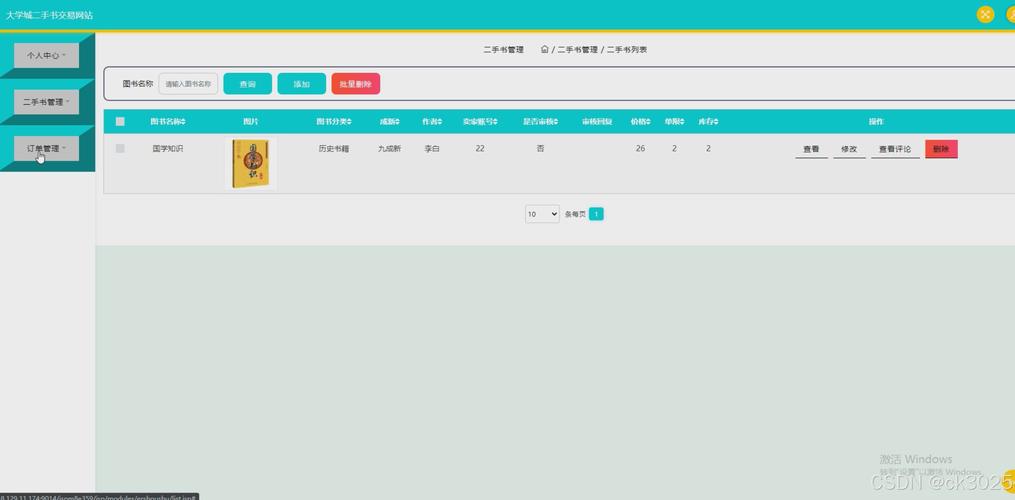Click the 查询 search button
Screen dimensions: 1015x500
(247, 84)
